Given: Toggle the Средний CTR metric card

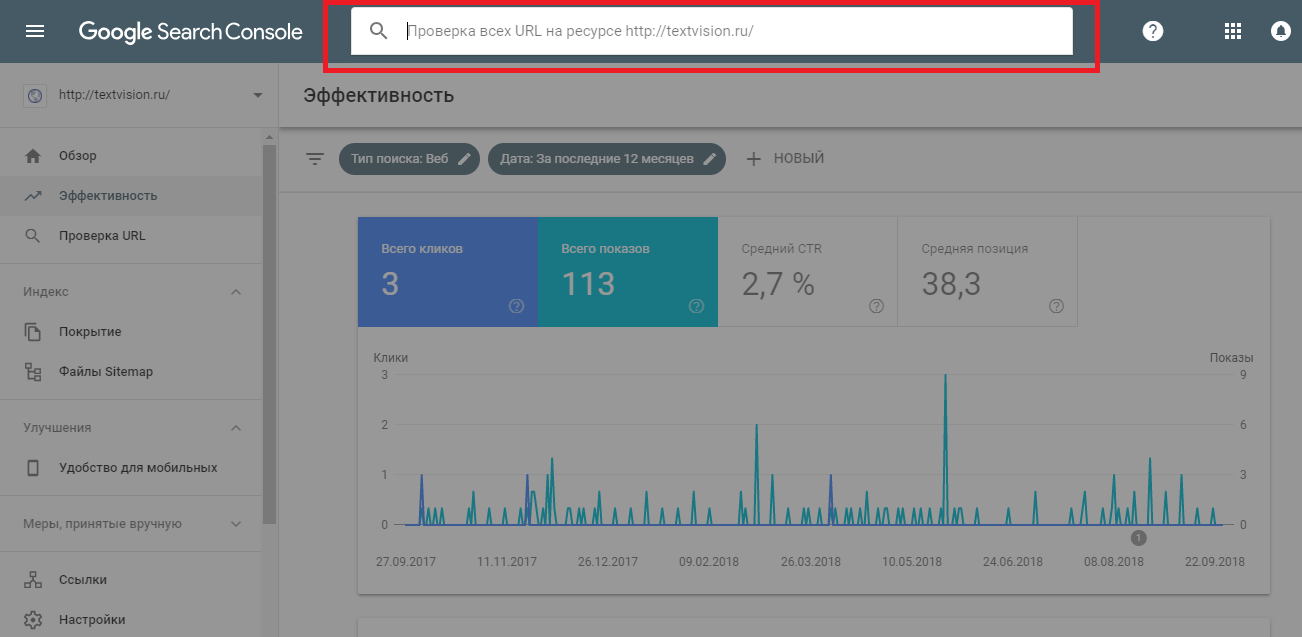Looking at the screenshot, I should click(x=807, y=271).
